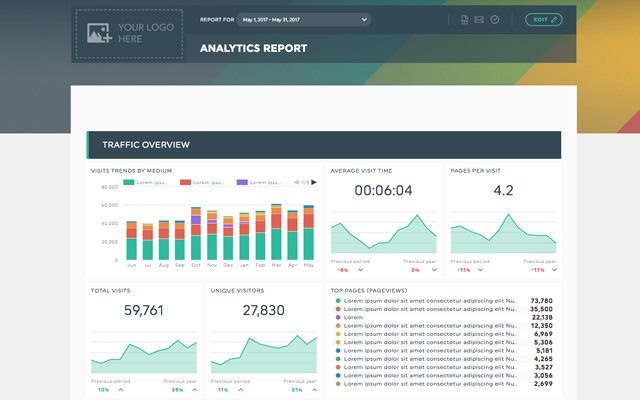Image resolution: width=640 pixels, height=400 pixels.
Task: Click the pageview count 3,056
Action: (x=543, y=376)
